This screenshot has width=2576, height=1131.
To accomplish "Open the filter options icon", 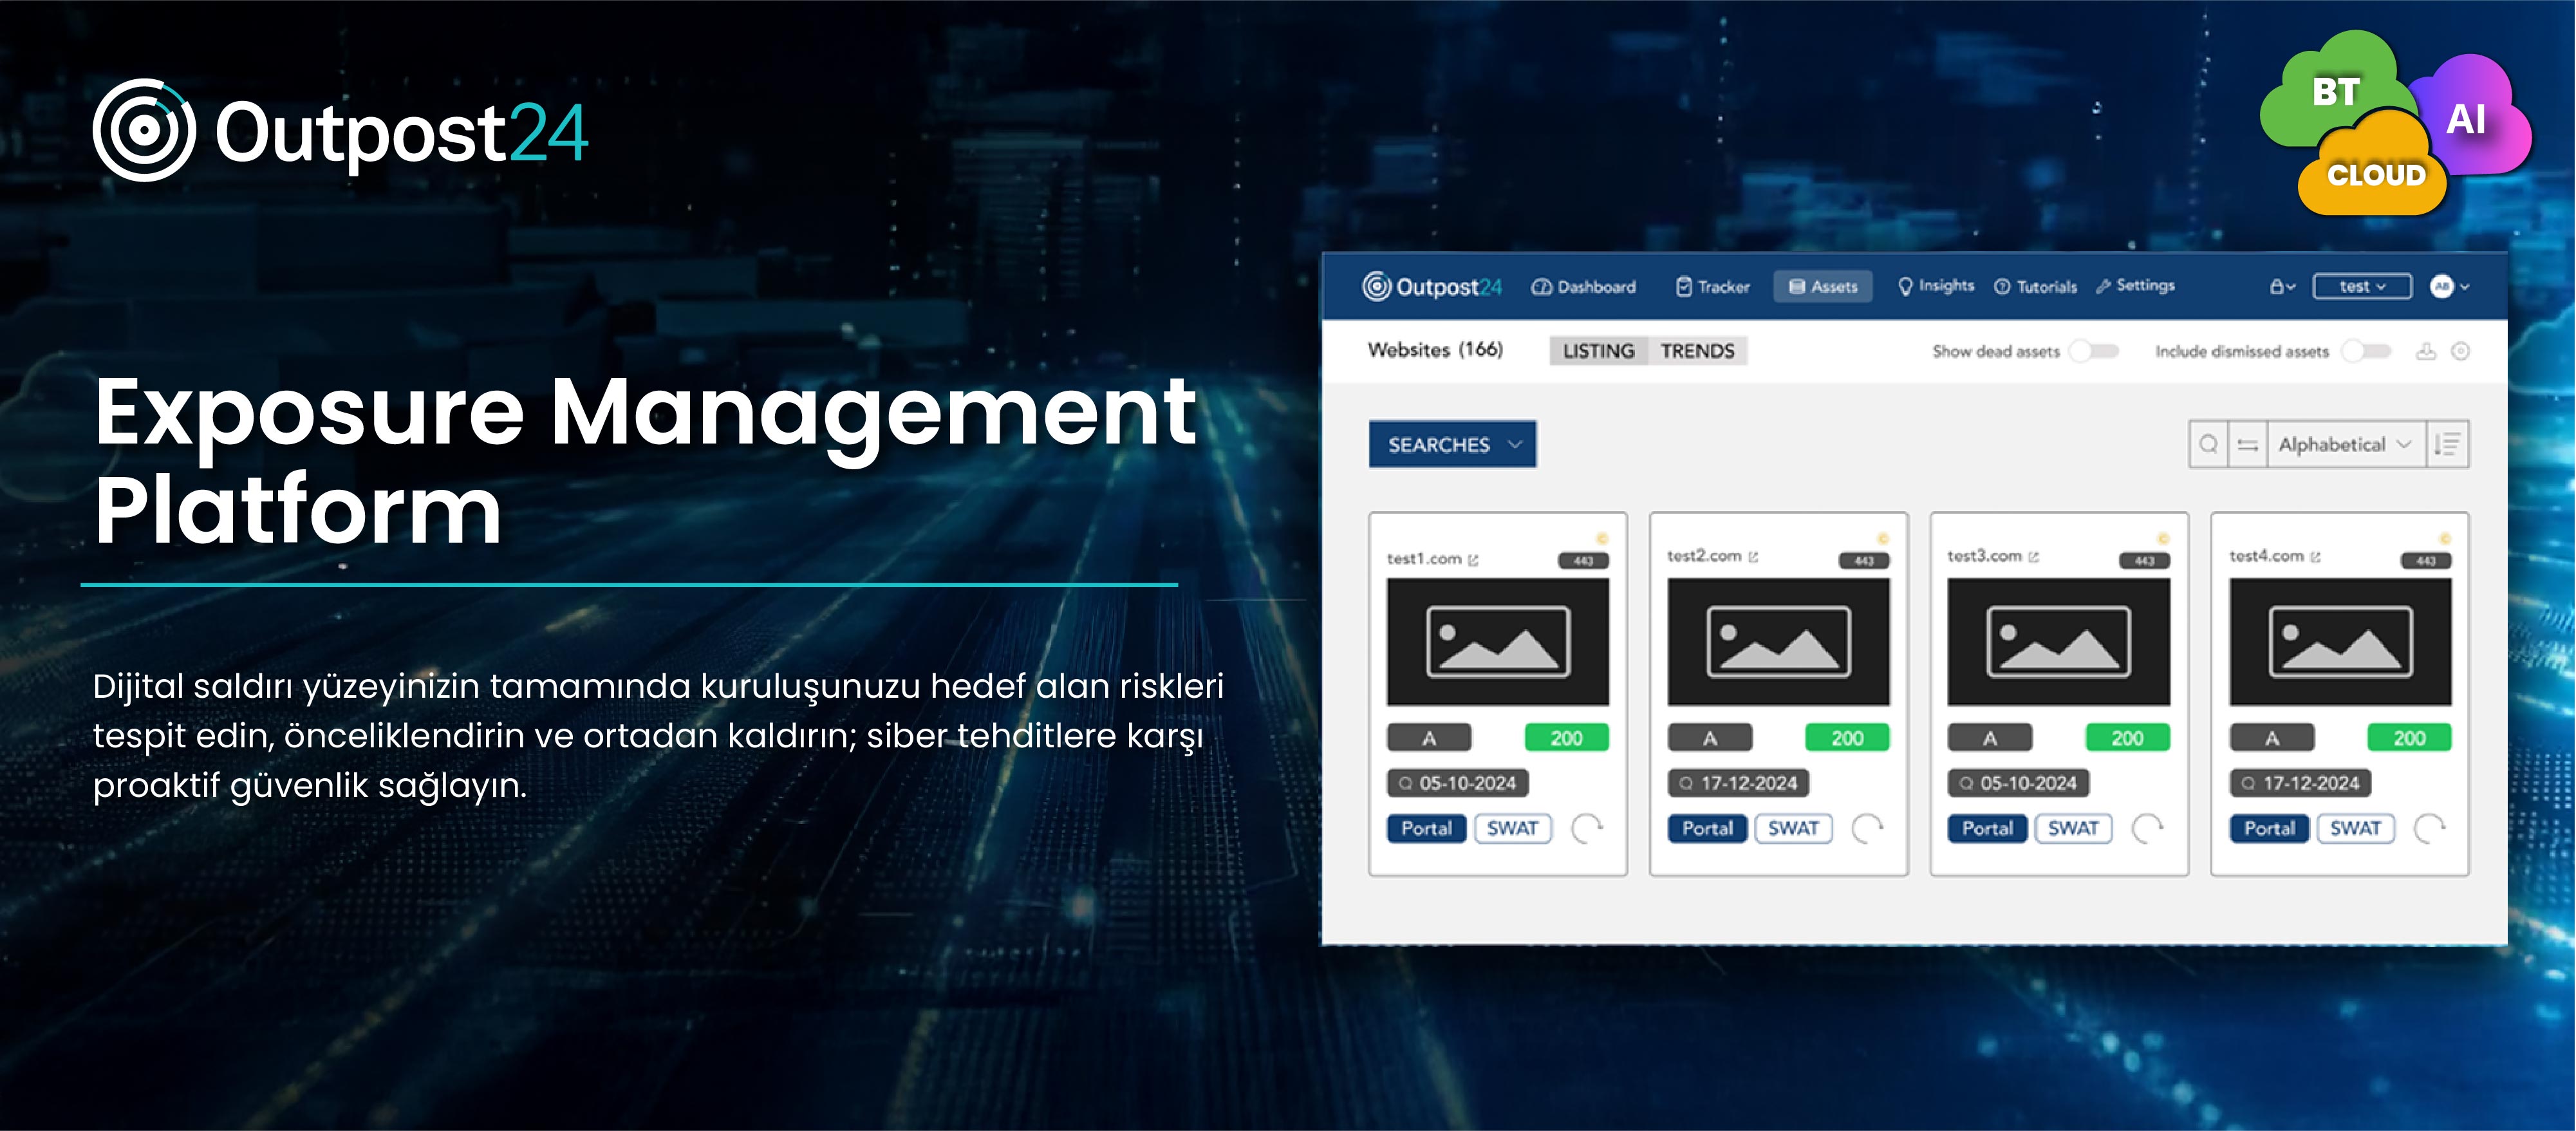I will click(2247, 444).
